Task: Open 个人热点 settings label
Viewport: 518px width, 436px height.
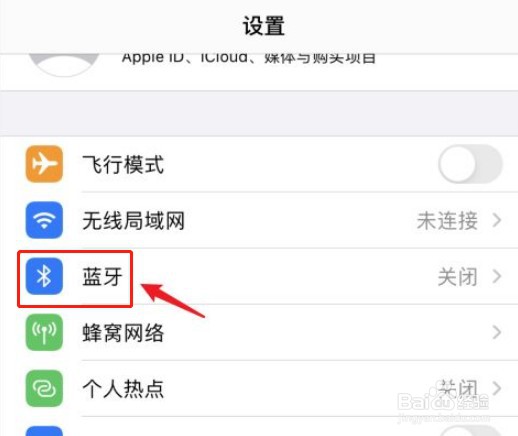Action: click(123, 389)
